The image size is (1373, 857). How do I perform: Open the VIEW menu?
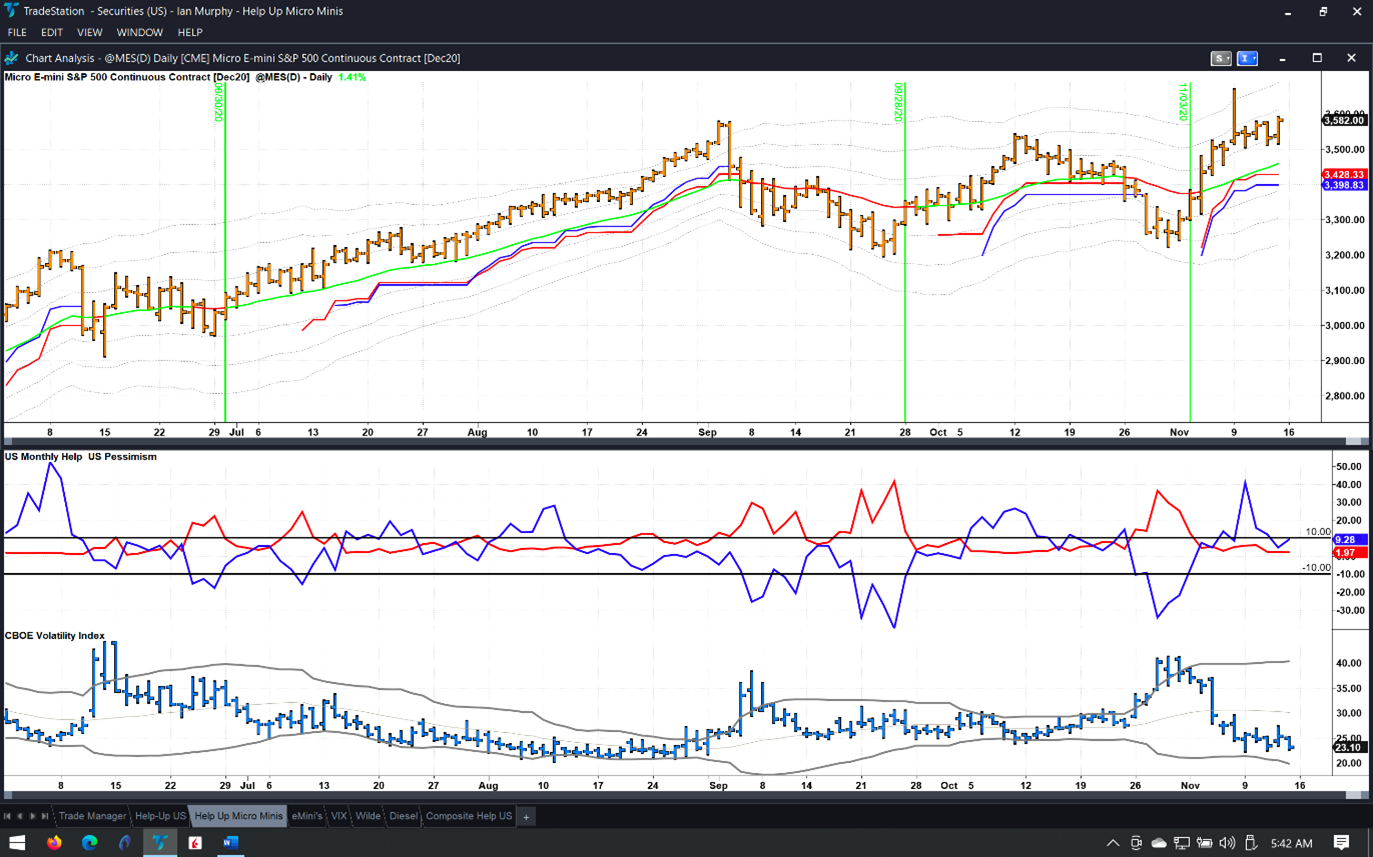click(90, 33)
